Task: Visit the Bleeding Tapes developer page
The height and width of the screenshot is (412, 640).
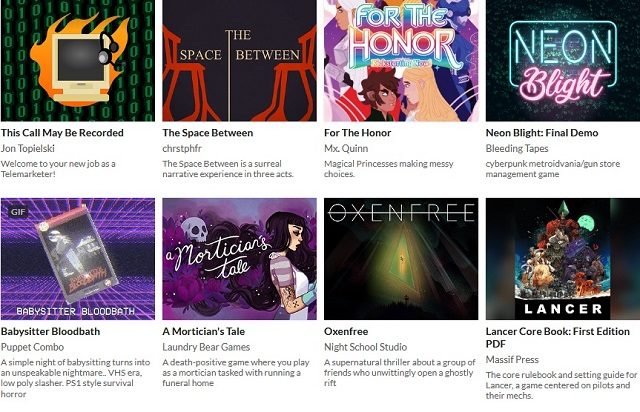Action: click(x=517, y=148)
